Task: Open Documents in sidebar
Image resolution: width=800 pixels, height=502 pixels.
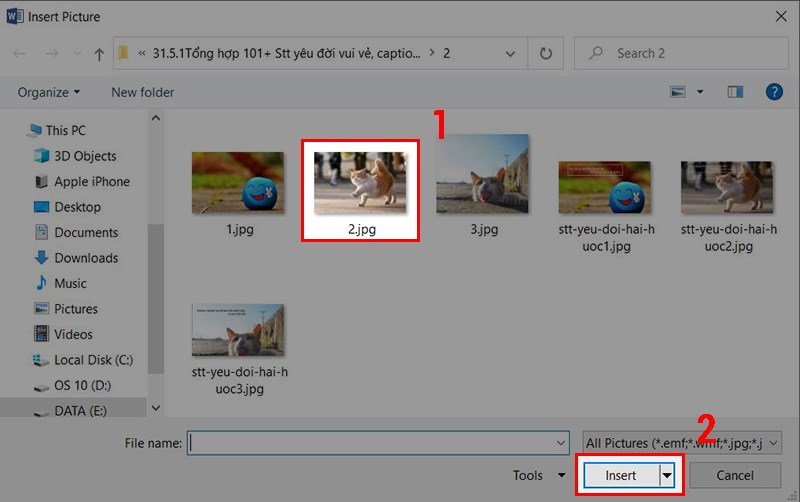Action: 86,233
